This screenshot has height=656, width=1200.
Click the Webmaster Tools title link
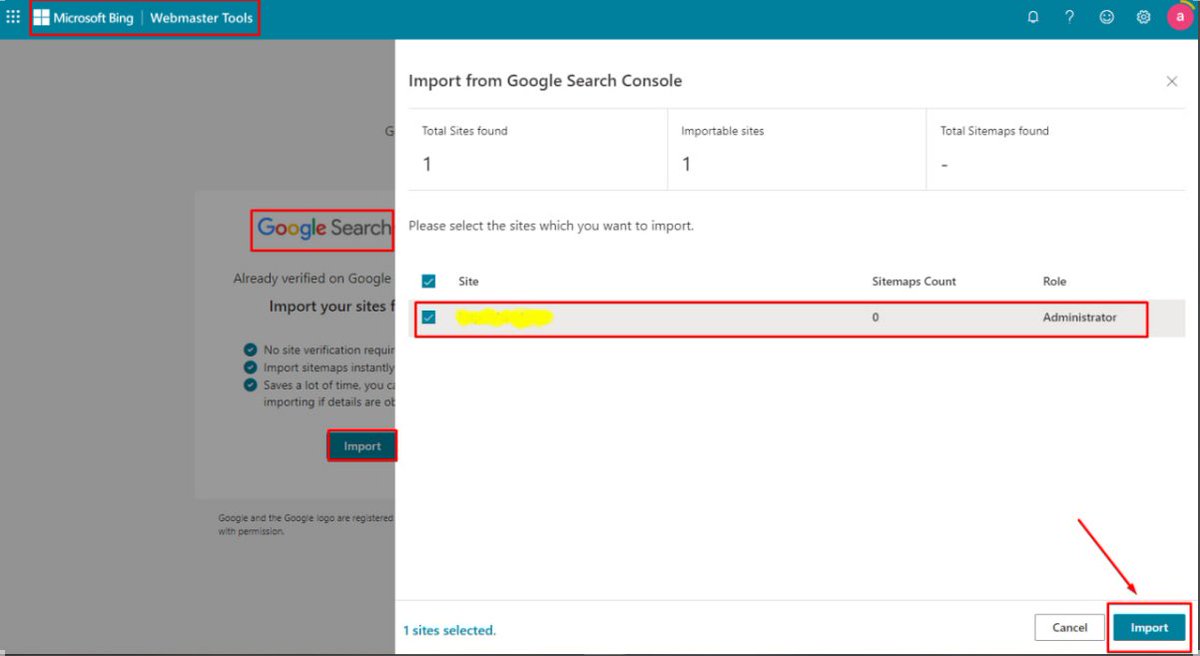click(x=201, y=18)
